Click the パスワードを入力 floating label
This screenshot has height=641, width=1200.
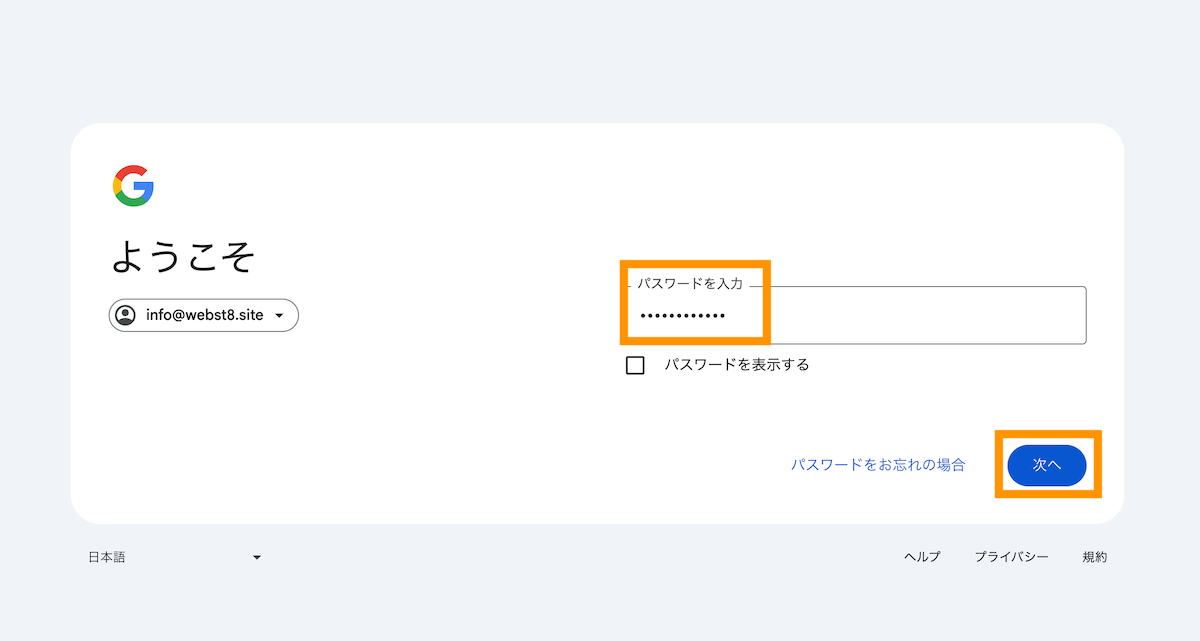coord(690,284)
